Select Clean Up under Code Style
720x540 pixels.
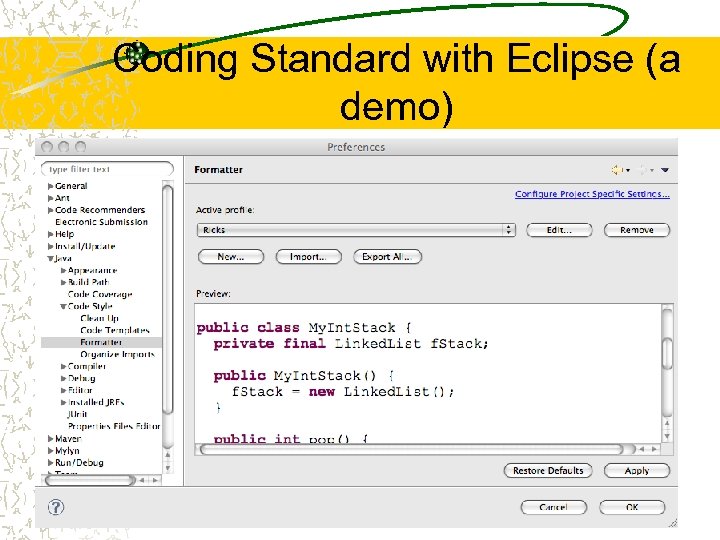99,318
